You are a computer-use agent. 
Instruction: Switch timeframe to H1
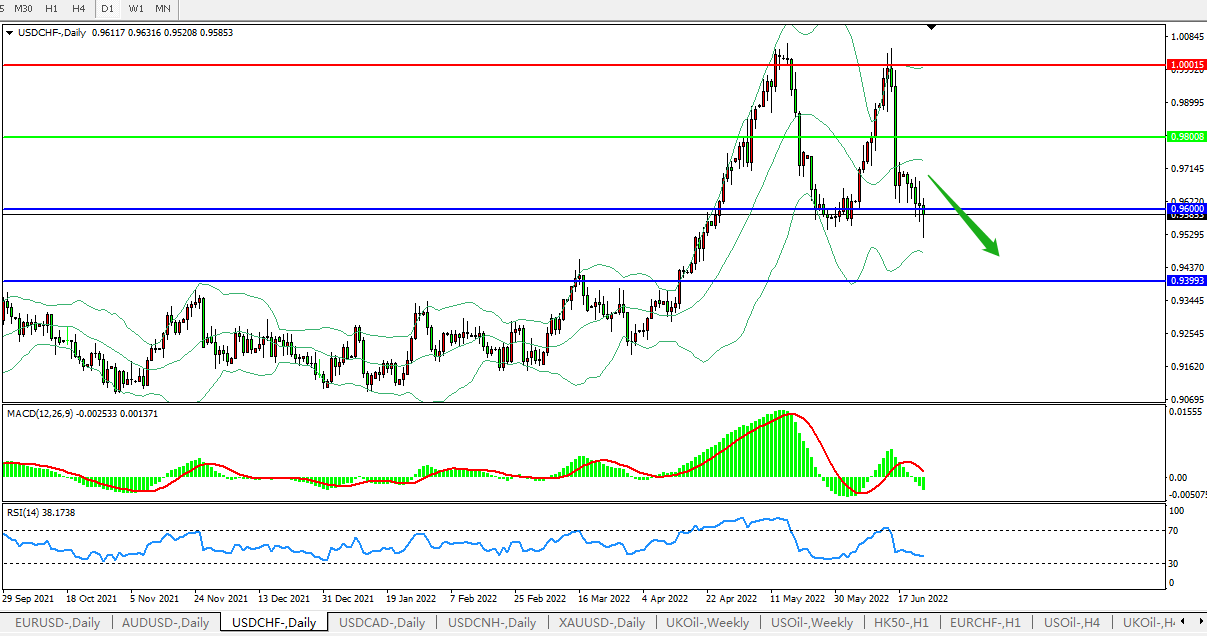(x=52, y=8)
